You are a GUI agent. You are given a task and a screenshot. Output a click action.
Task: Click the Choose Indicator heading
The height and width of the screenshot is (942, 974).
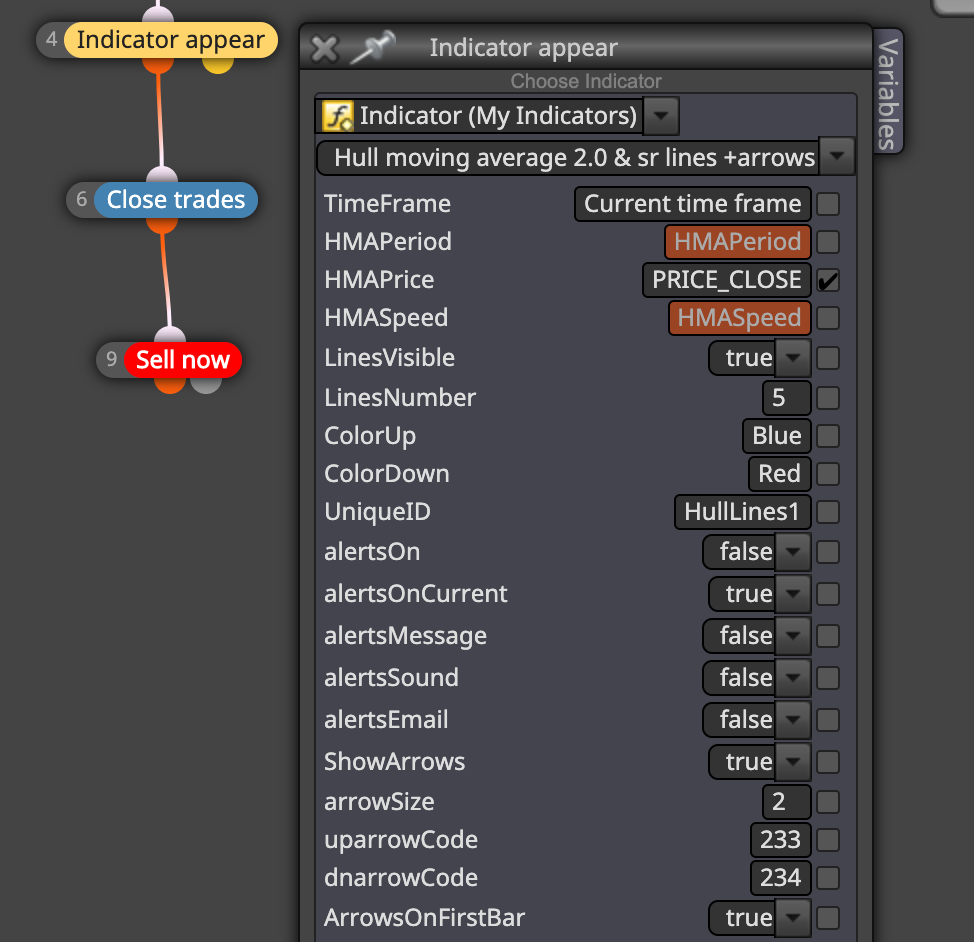coord(586,81)
